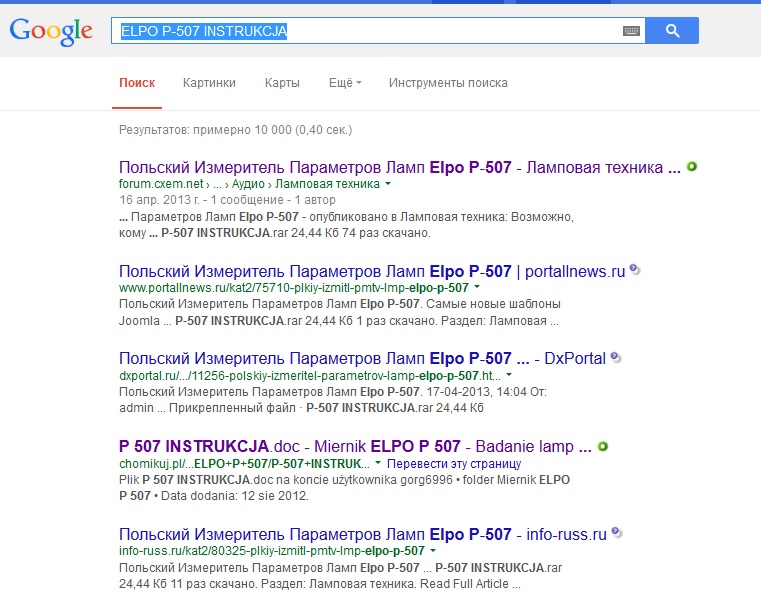Open the Ещё dropdown menu
The image size is (761, 603).
coord(345,83)
